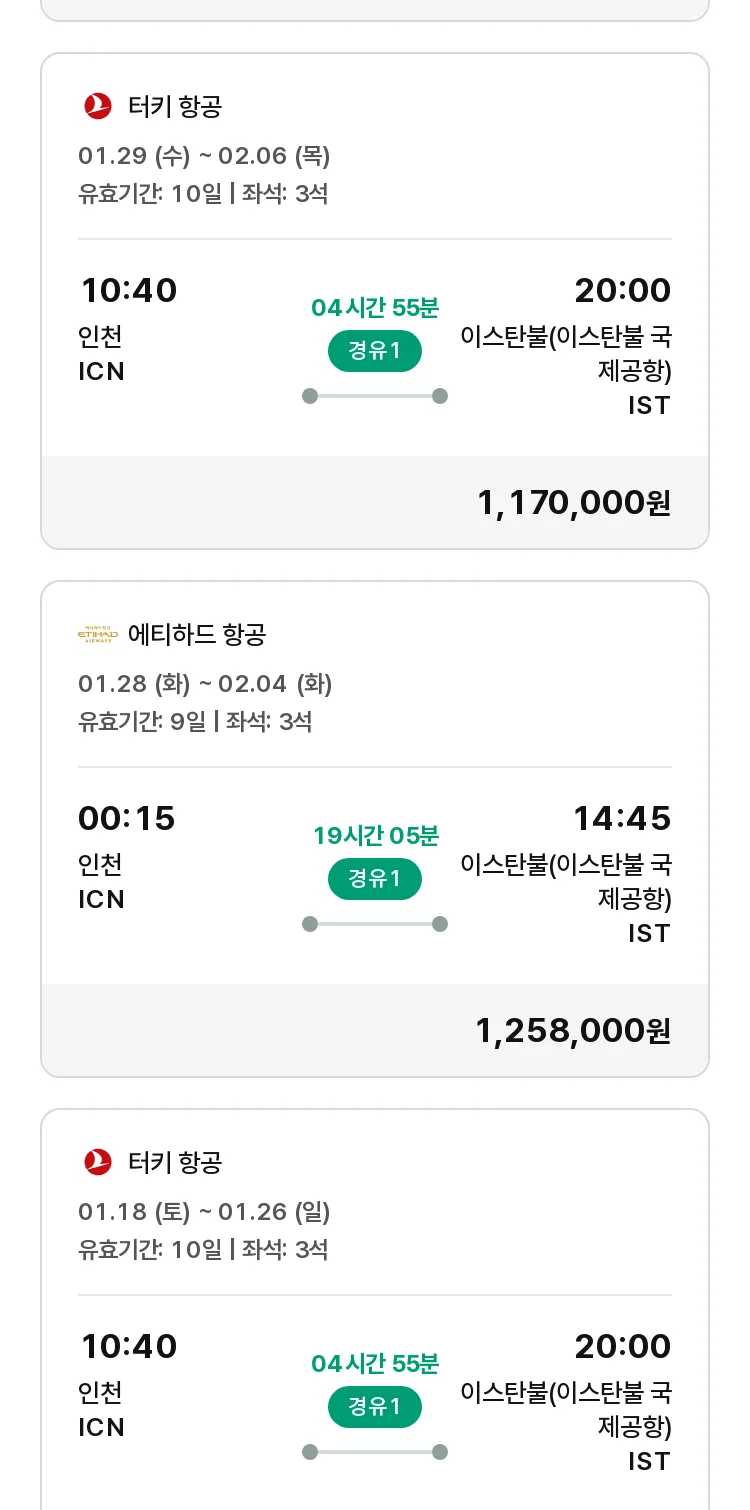Tap the 19시간 05분 flight duration

click(376, 835)
